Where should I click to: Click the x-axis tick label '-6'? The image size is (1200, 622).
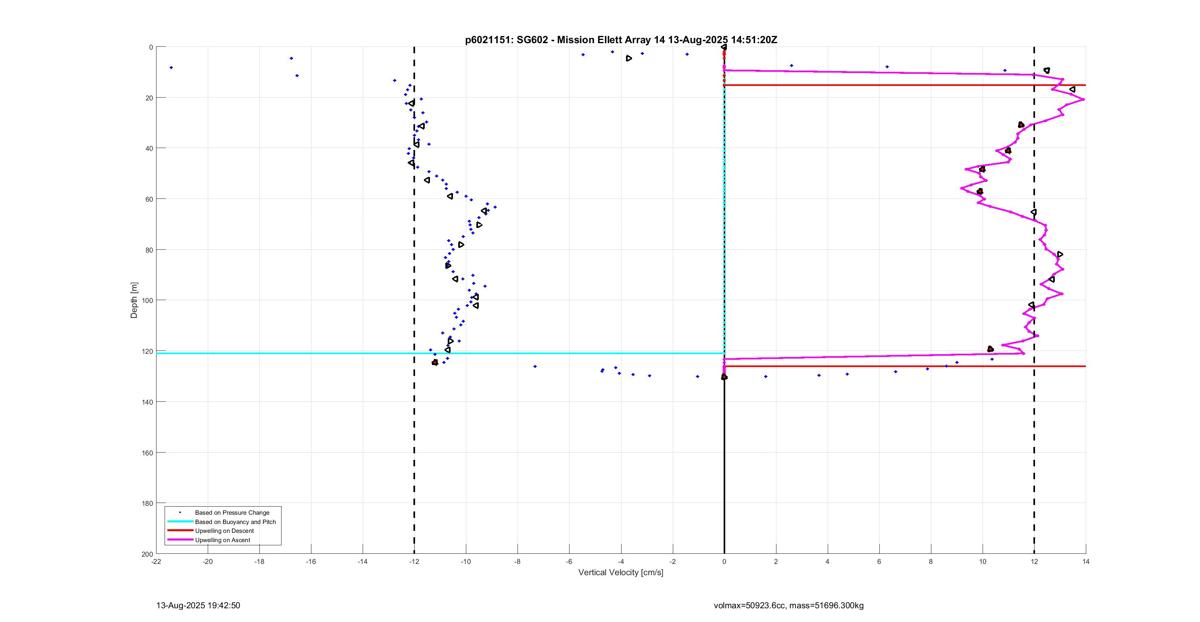pyautogui.click(x=569, y=562)
